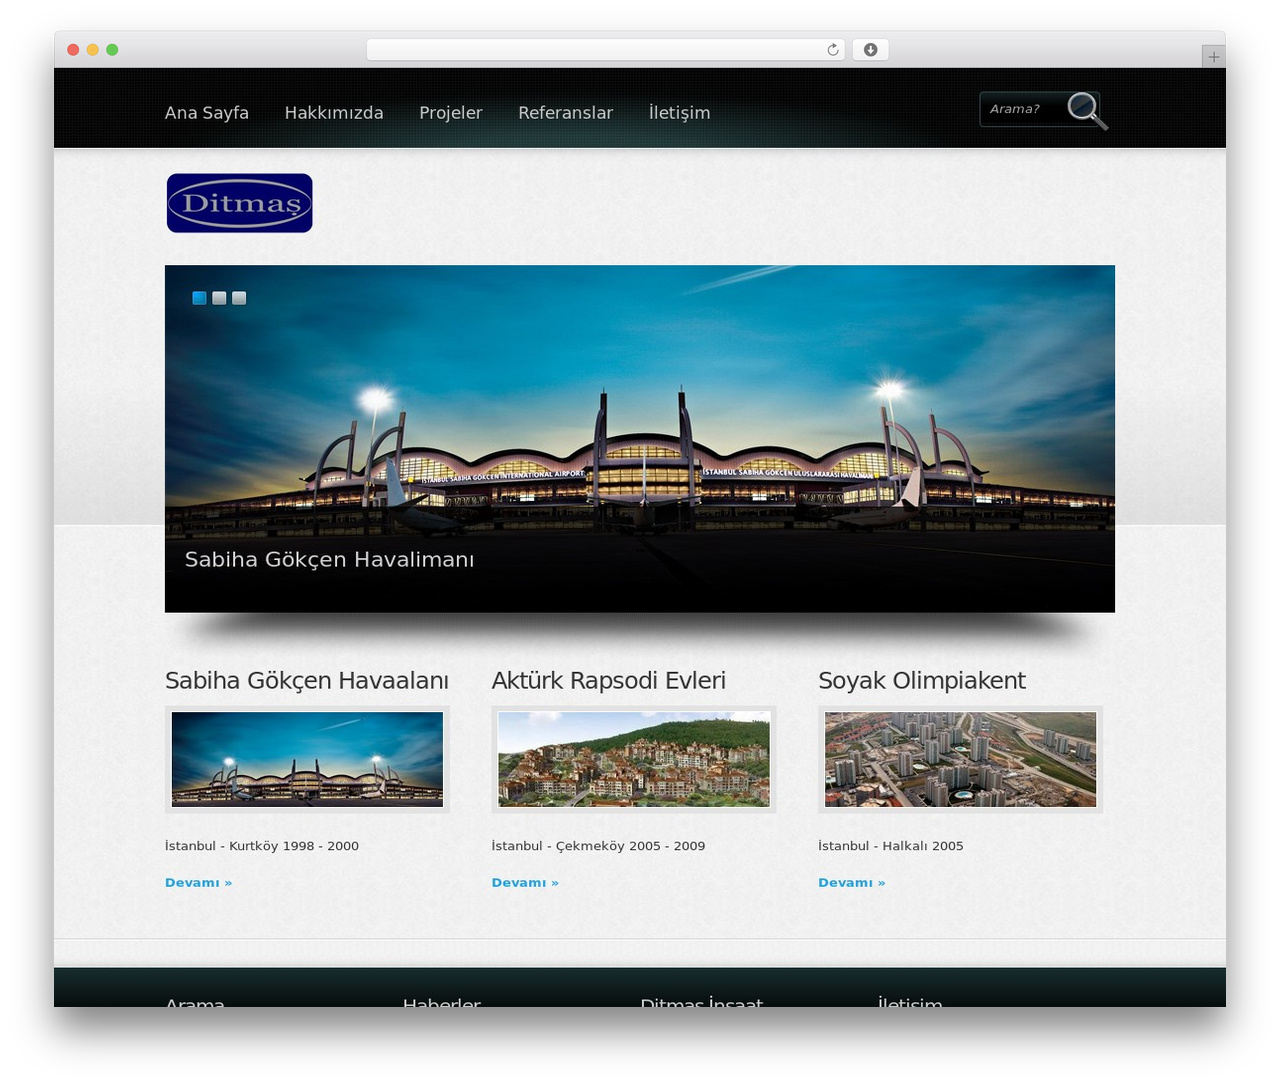Click Devamı under Aktürk Rapsodi Evleri
This screenshot has height=1084, width=1280.
pos(525,883)
